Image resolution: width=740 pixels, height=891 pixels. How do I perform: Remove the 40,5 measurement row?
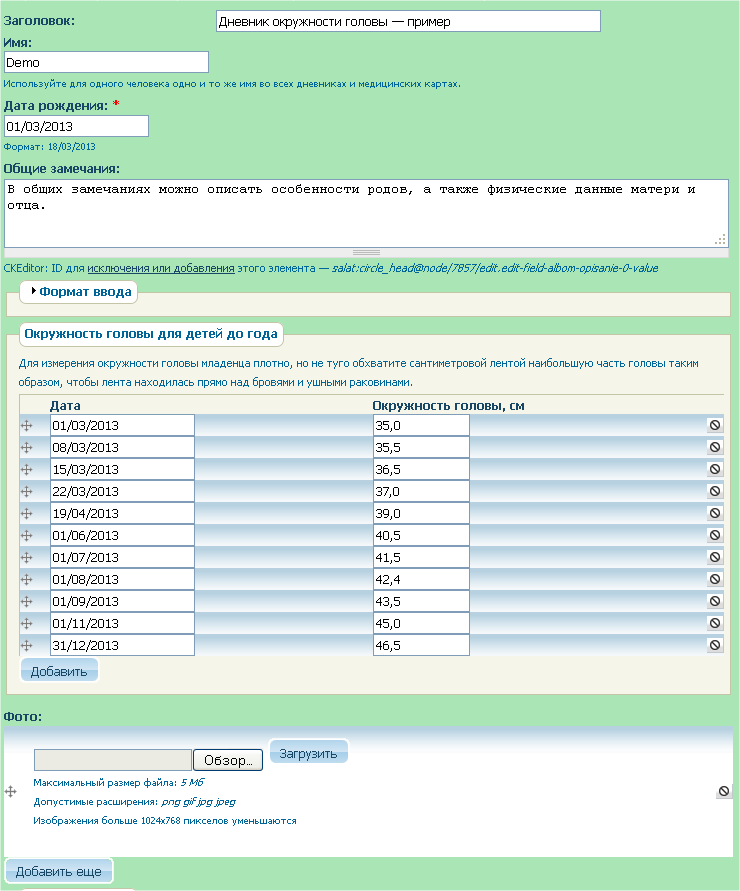point(715,535)
